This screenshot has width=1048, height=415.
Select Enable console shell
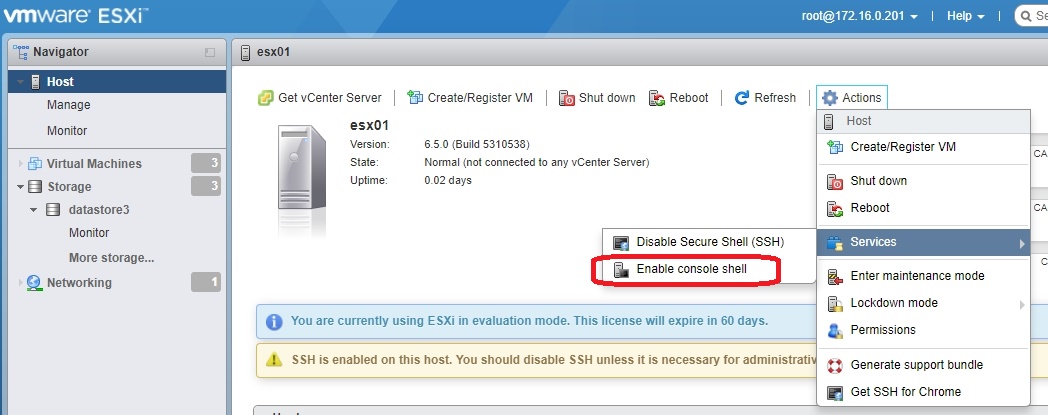(691, 269)
